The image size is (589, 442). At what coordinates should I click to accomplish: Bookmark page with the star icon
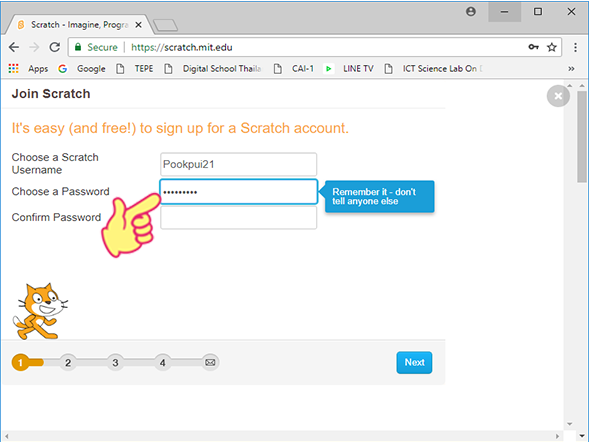click(x=551, y=47)
